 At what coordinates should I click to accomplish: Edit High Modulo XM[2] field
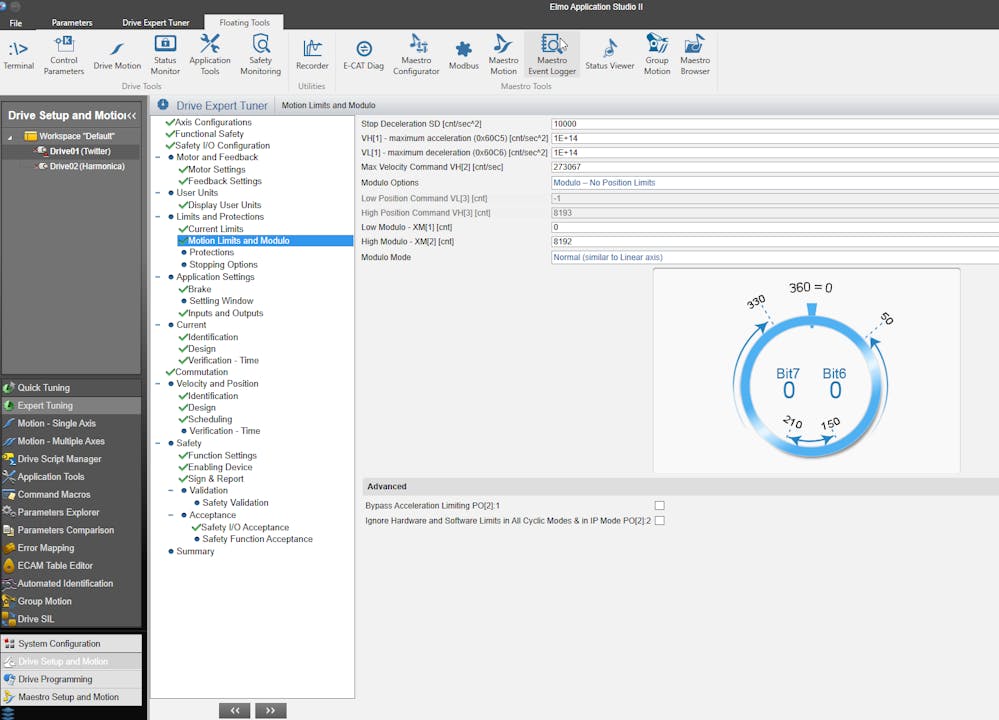pyautogui.click(x=775, y=241)
